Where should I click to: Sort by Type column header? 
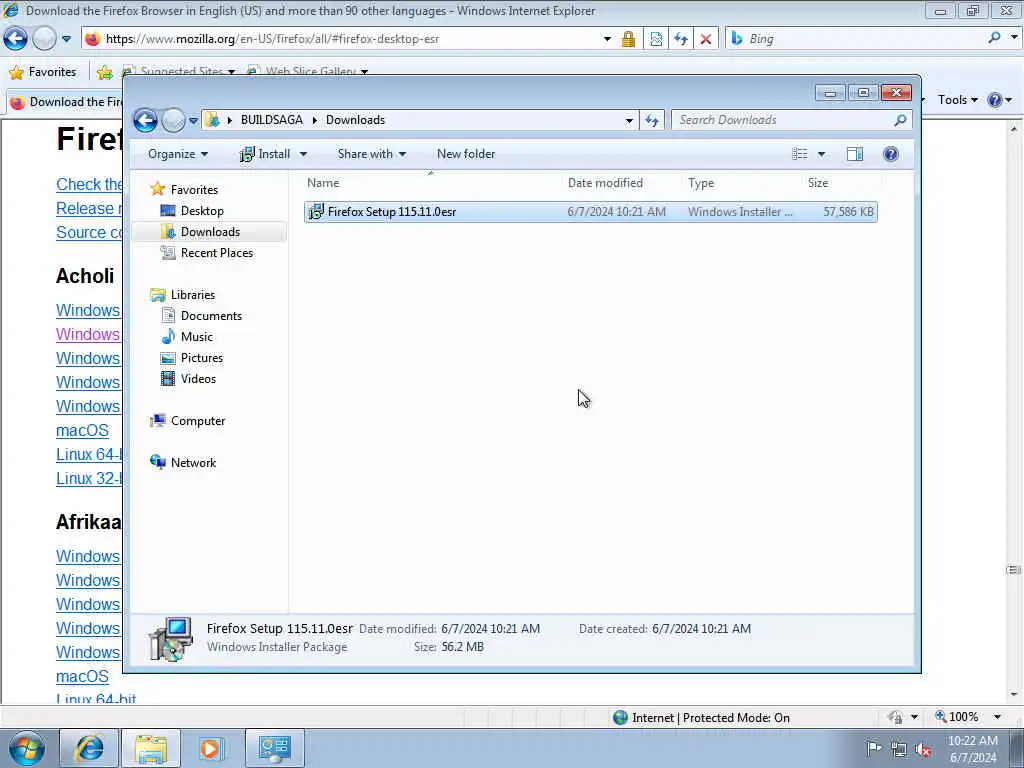pyautogui.click(x=741, y=183)
